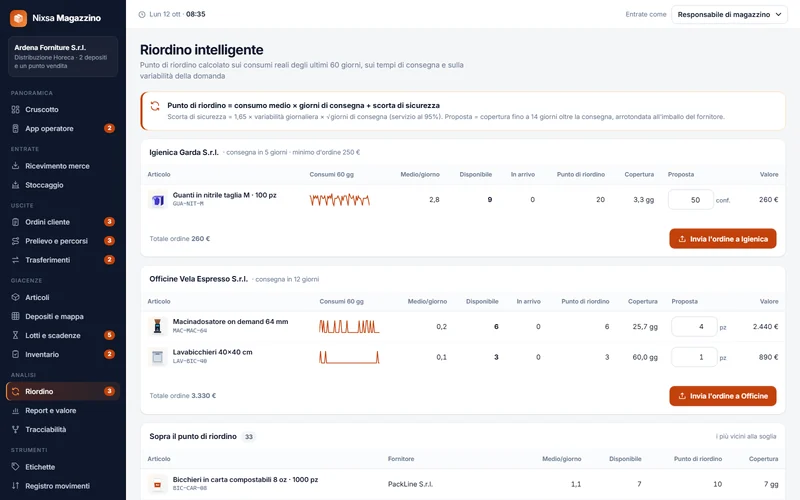
Task: Click the Stoccaggio icon in sidebar
Action: 15,185
